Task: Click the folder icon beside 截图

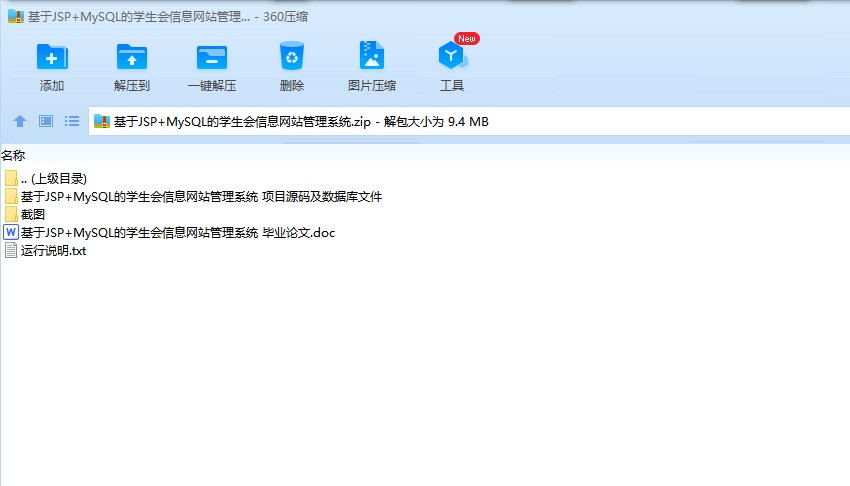Action: coord(11,214)
